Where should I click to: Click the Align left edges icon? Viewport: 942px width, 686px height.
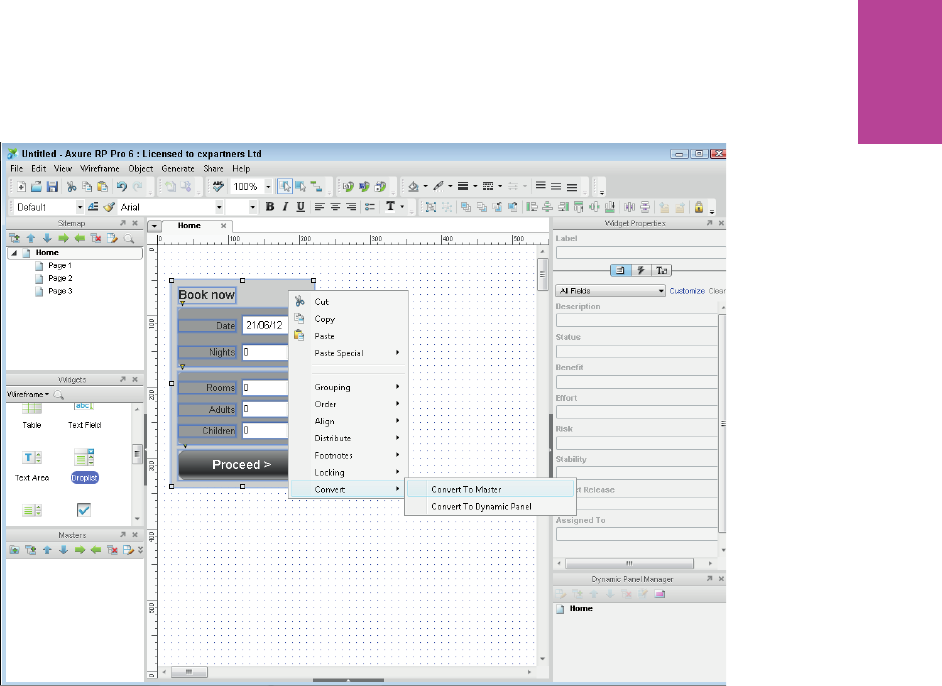[x=532, y=207]
